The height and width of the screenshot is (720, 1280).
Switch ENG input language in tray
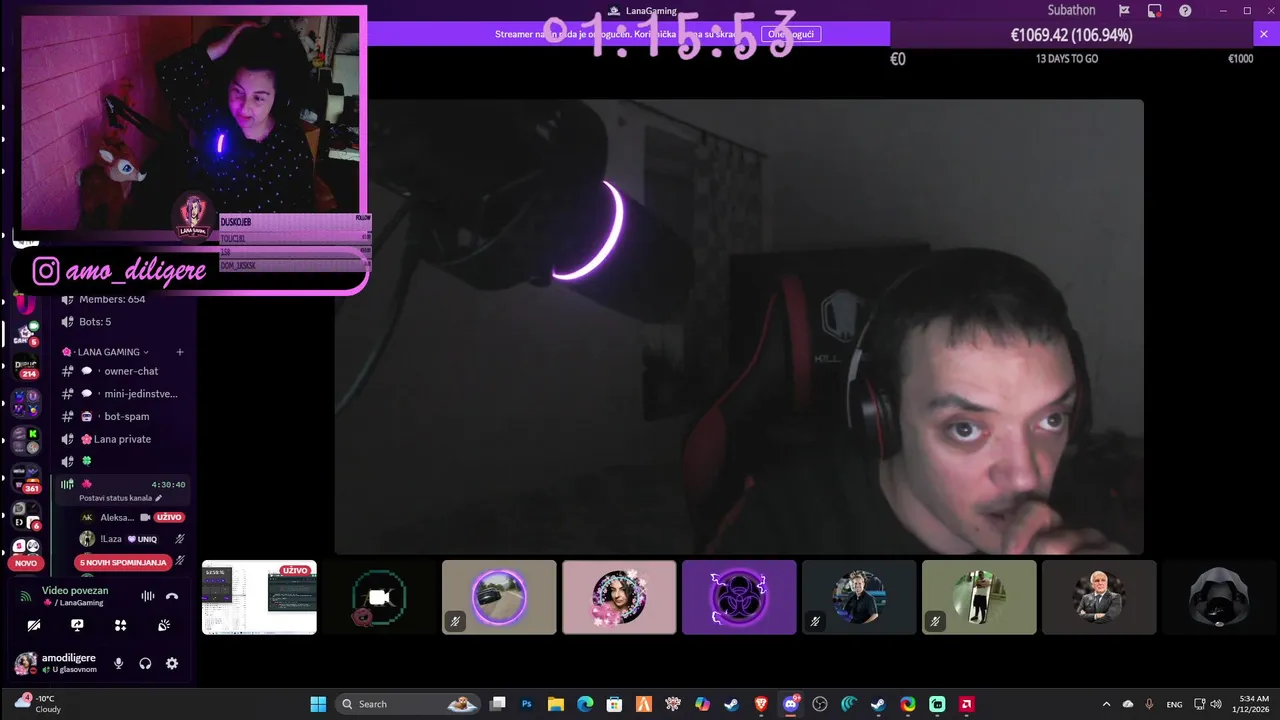[1174, 704]
